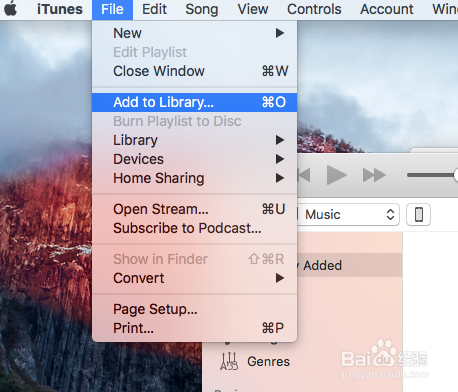Expand the Home Sharing submenu
The height and width of the screenshot is (392, 458).
(x=194, y=178)
